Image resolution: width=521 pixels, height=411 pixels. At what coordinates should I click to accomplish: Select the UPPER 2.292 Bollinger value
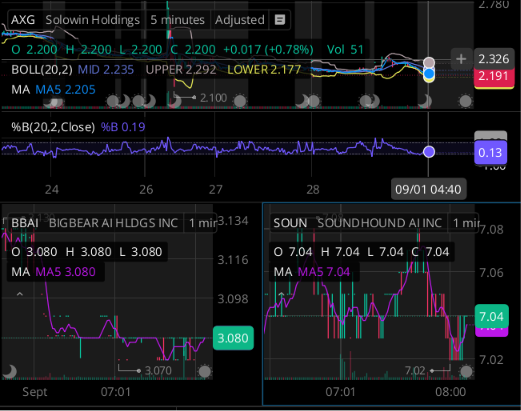pyautogui.click(x=181, y=70)
